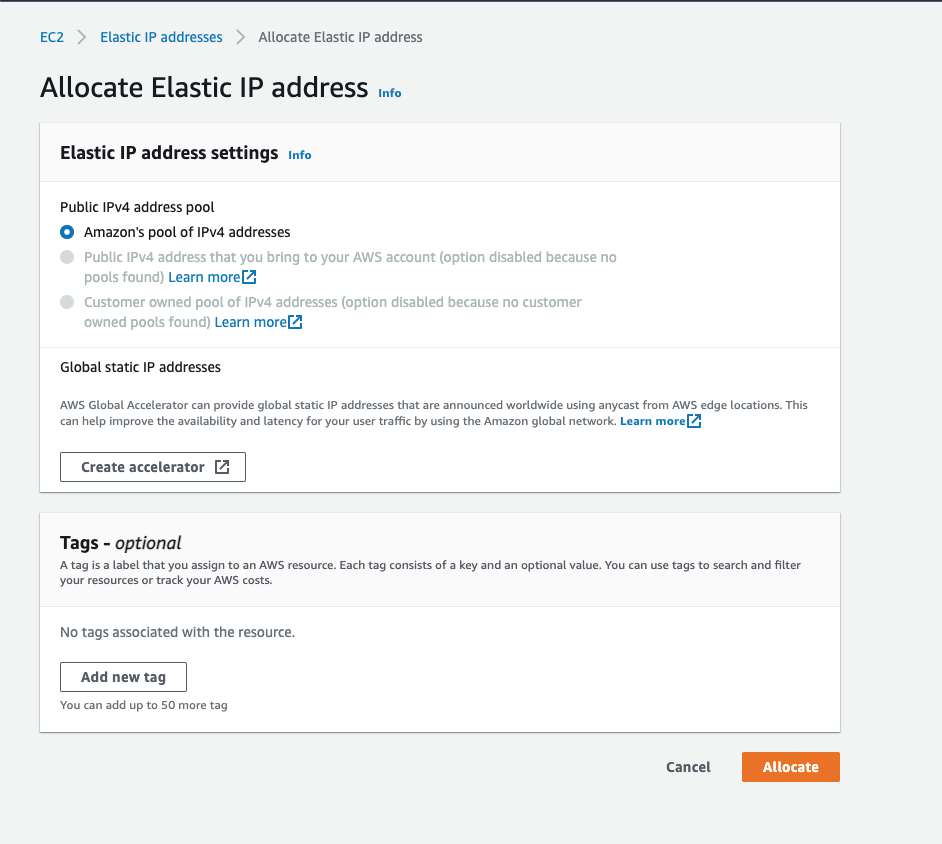Click the Add new tag button
This screenshot has height=844, width=942.
click(123, 677)
